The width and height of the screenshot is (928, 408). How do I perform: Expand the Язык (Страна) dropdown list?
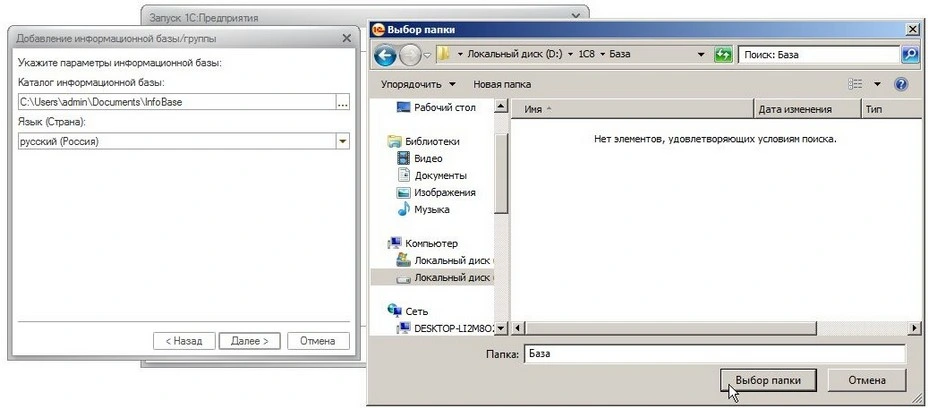(342, 141)
